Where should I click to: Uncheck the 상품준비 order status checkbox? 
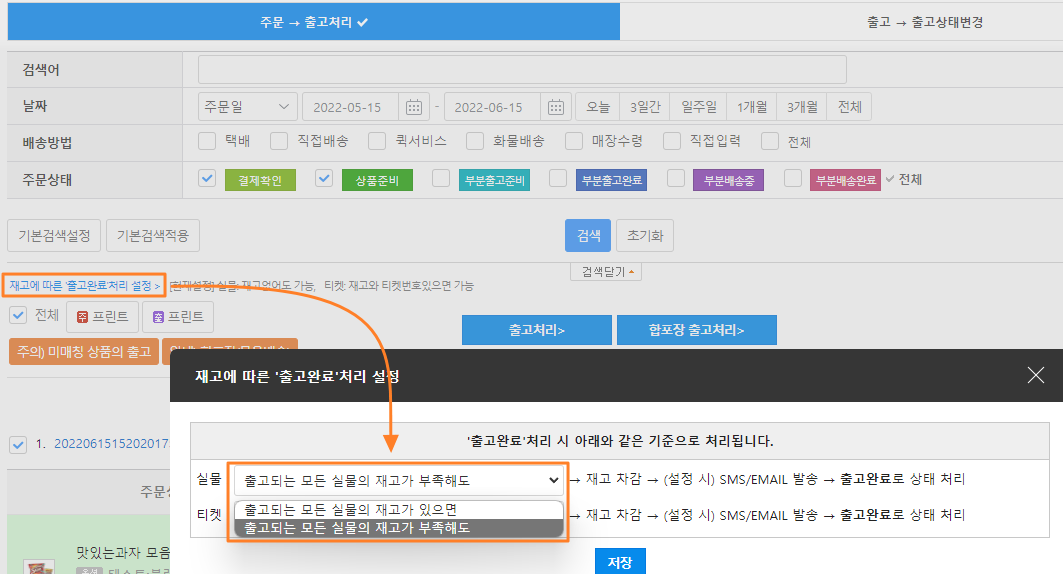[324, 178]
